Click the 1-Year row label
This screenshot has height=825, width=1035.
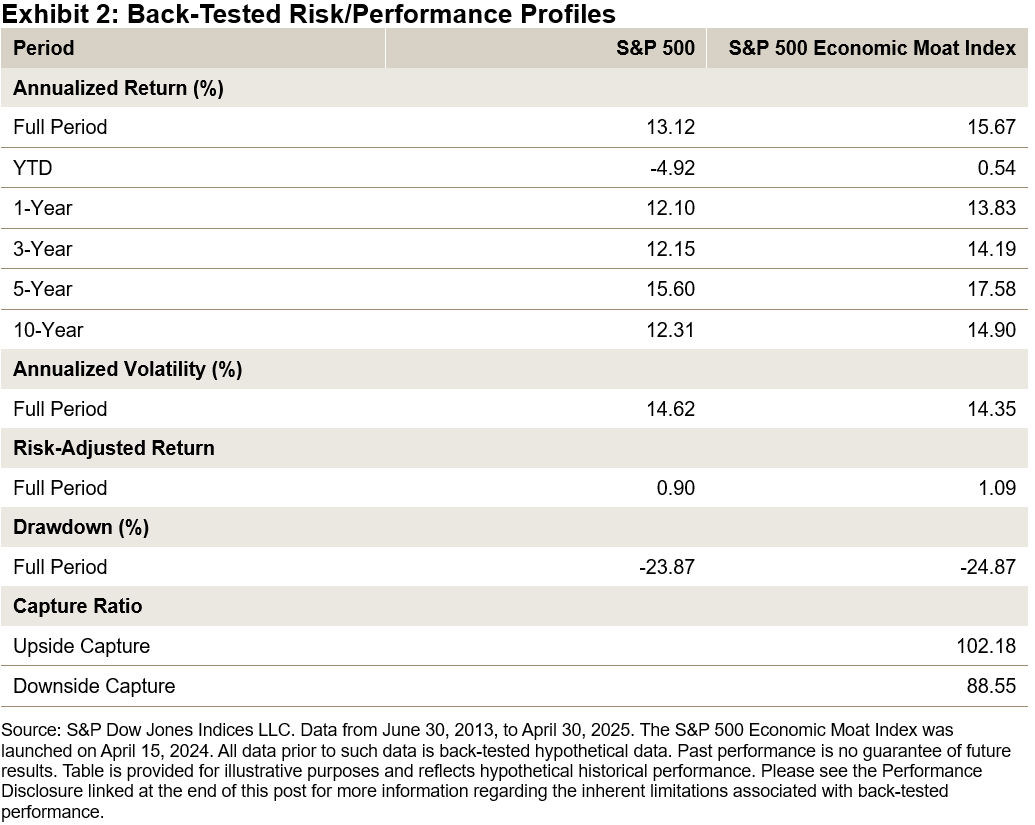click(43, 208)
